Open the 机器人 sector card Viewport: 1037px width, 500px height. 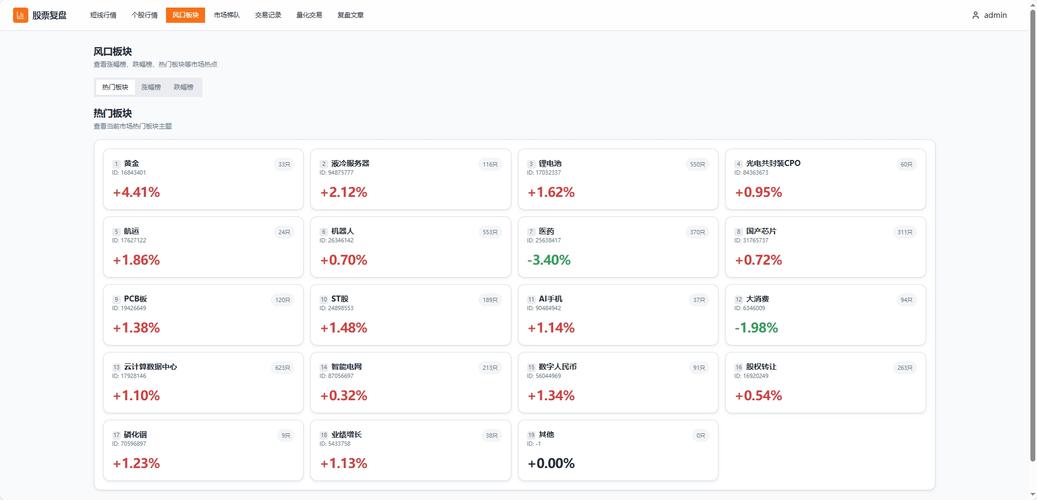(411, 247)
